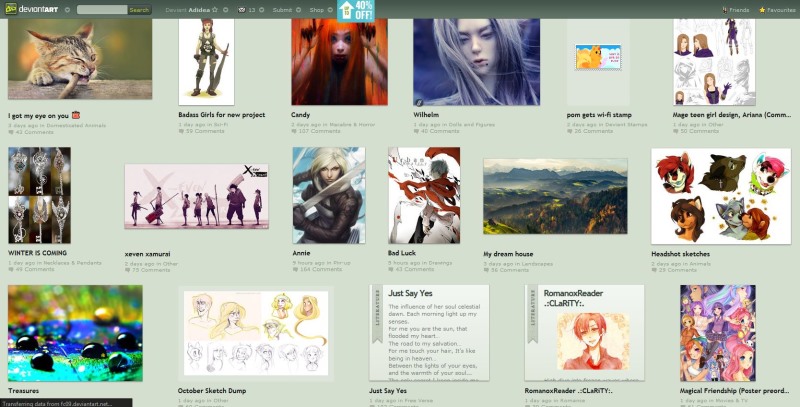Open the 'Annie' title link

click(x=302, y=253)
